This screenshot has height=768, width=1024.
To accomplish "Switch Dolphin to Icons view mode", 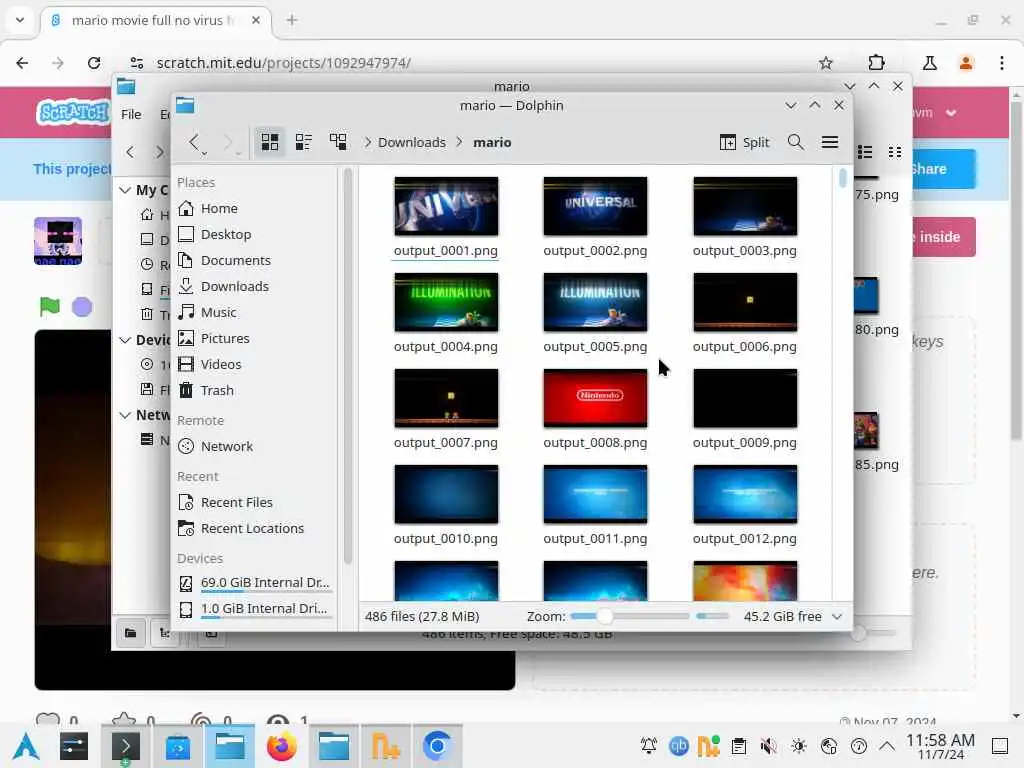I will [x=270, y=142].
